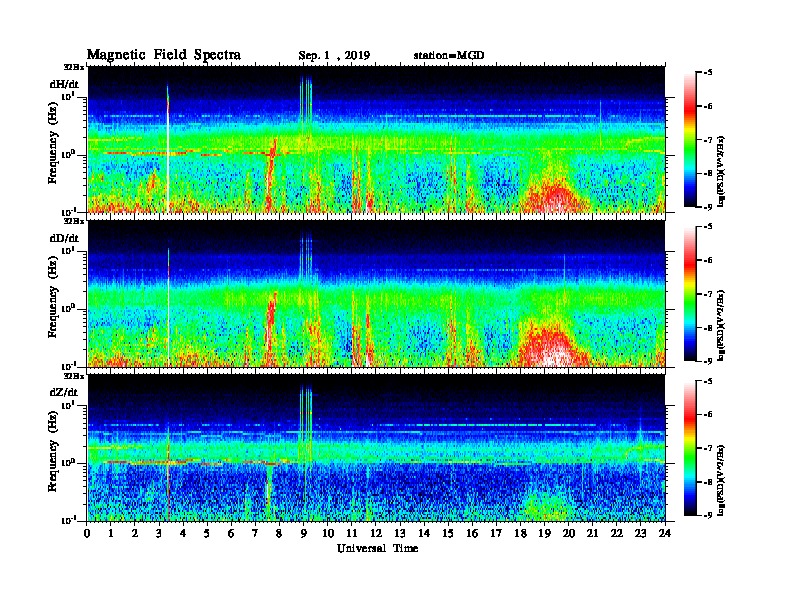This screenshot has height=612, width=792.
Task: Click hour tick label 19 on the time axis
Action: (x=544, y=533)
